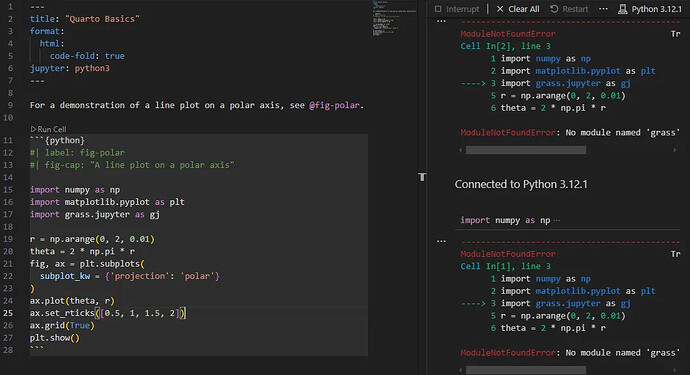Toggle truncation icon on second error output

coord(675,254)
